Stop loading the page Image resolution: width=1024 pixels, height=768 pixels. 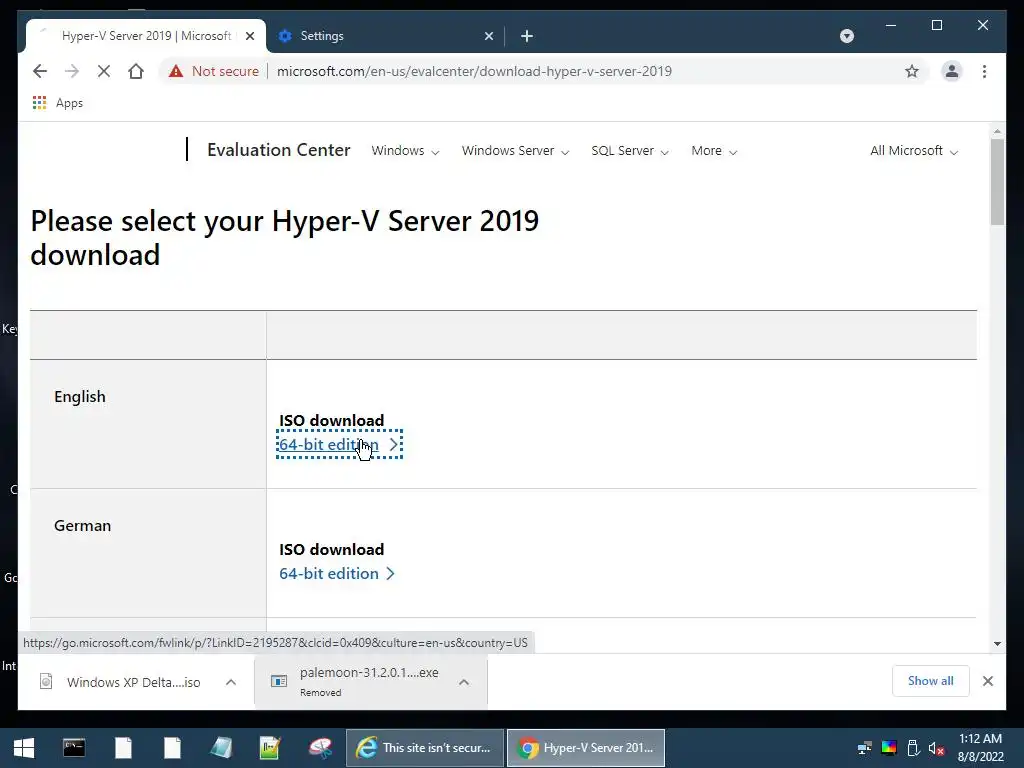coord(104,71)
